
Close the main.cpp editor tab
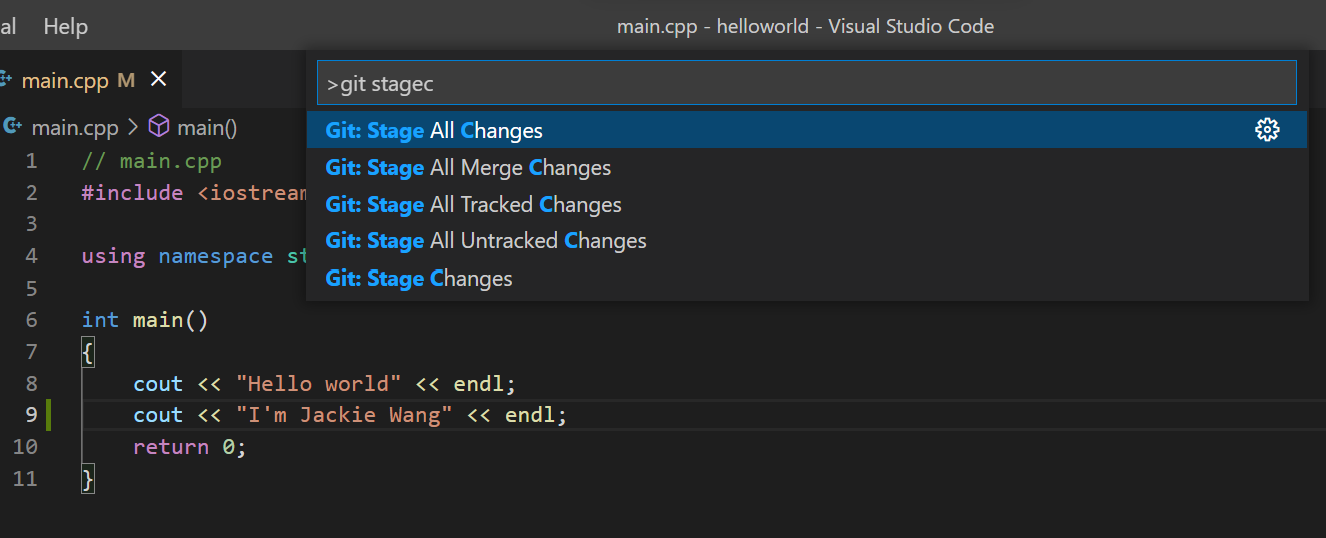point(159,80)
